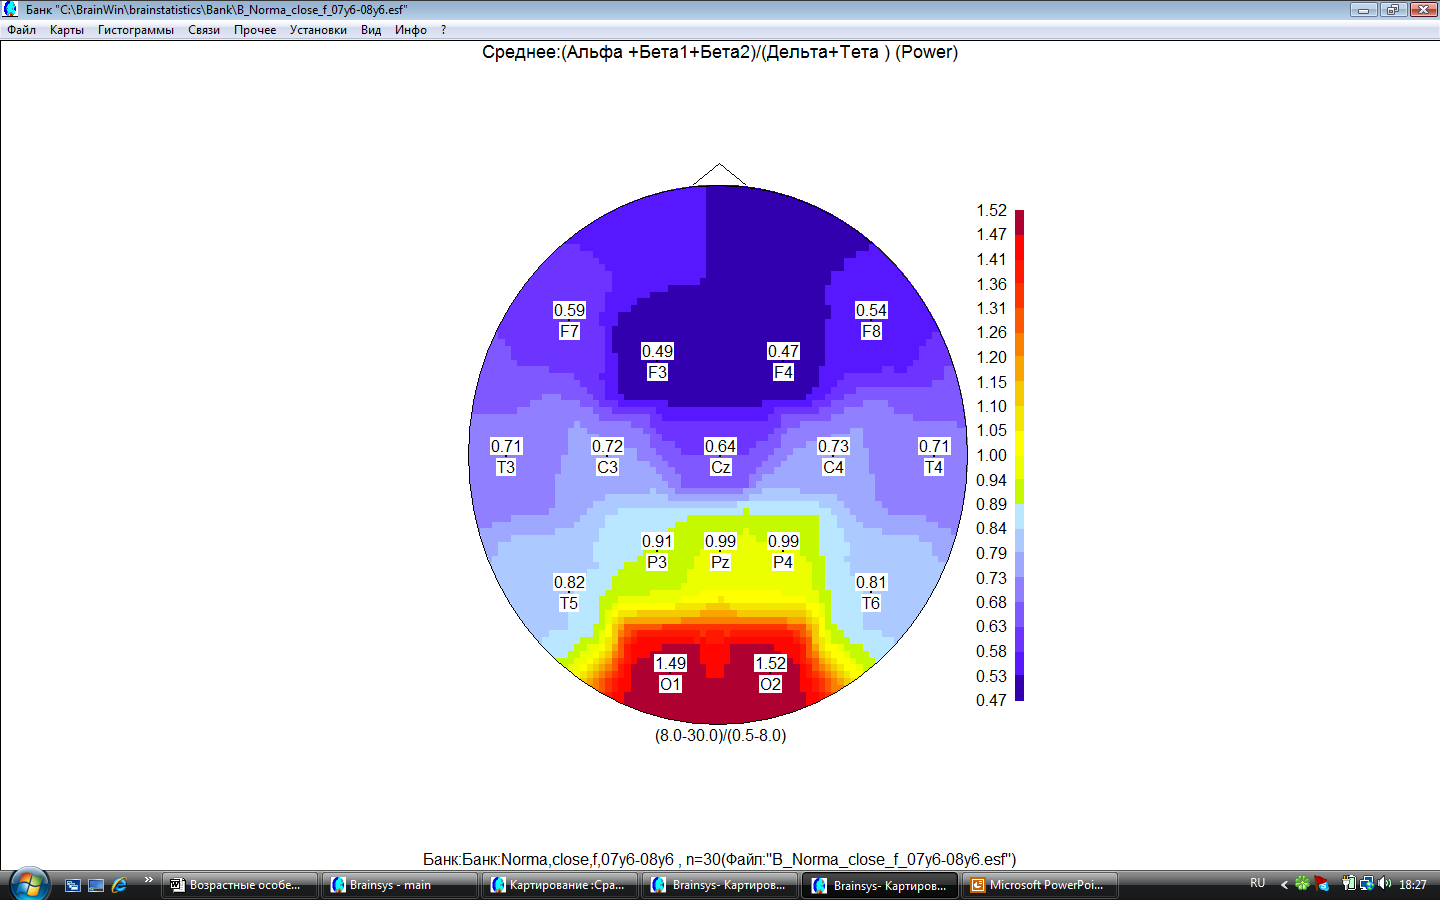Open the Установки menu
Image resolution: width=1440 pixels, height=900 pixels.
click(318, 30)
